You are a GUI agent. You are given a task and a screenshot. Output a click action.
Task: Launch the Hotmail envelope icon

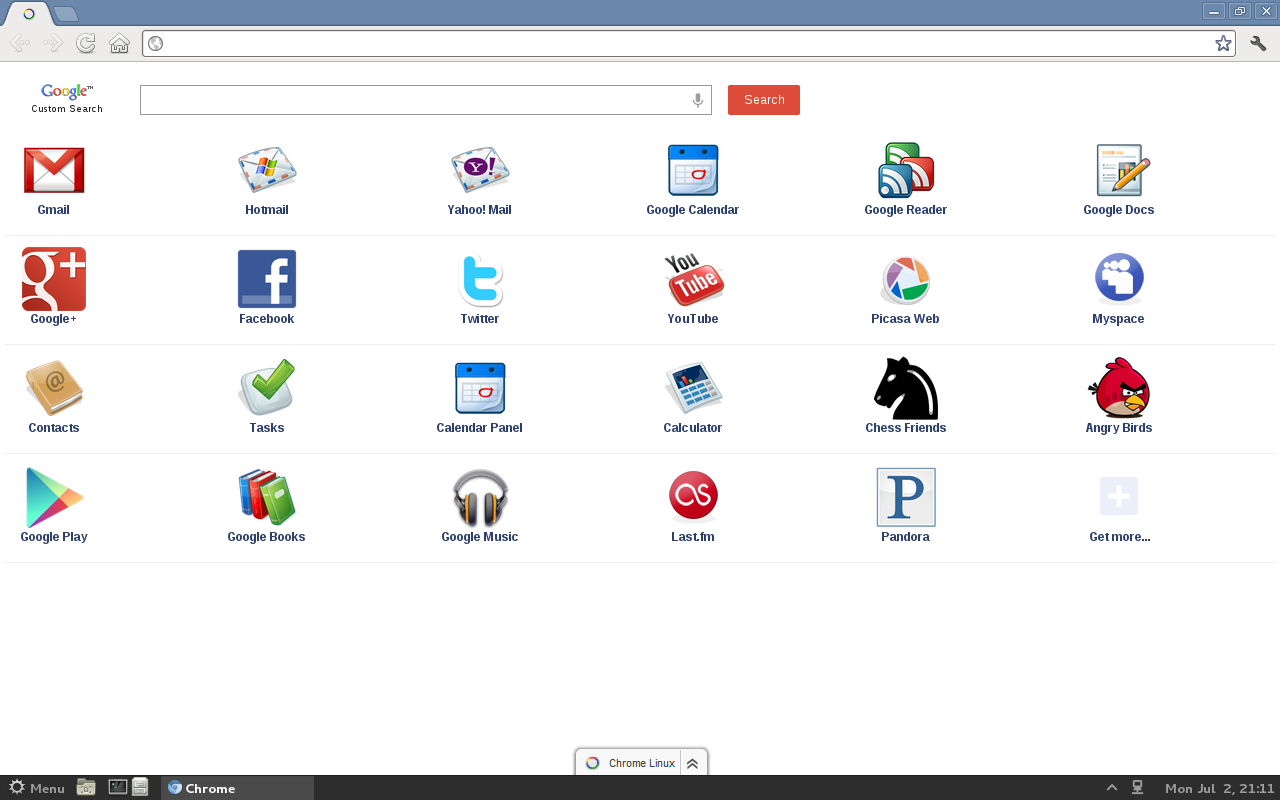pyautogui.click(x=267, y=170)
